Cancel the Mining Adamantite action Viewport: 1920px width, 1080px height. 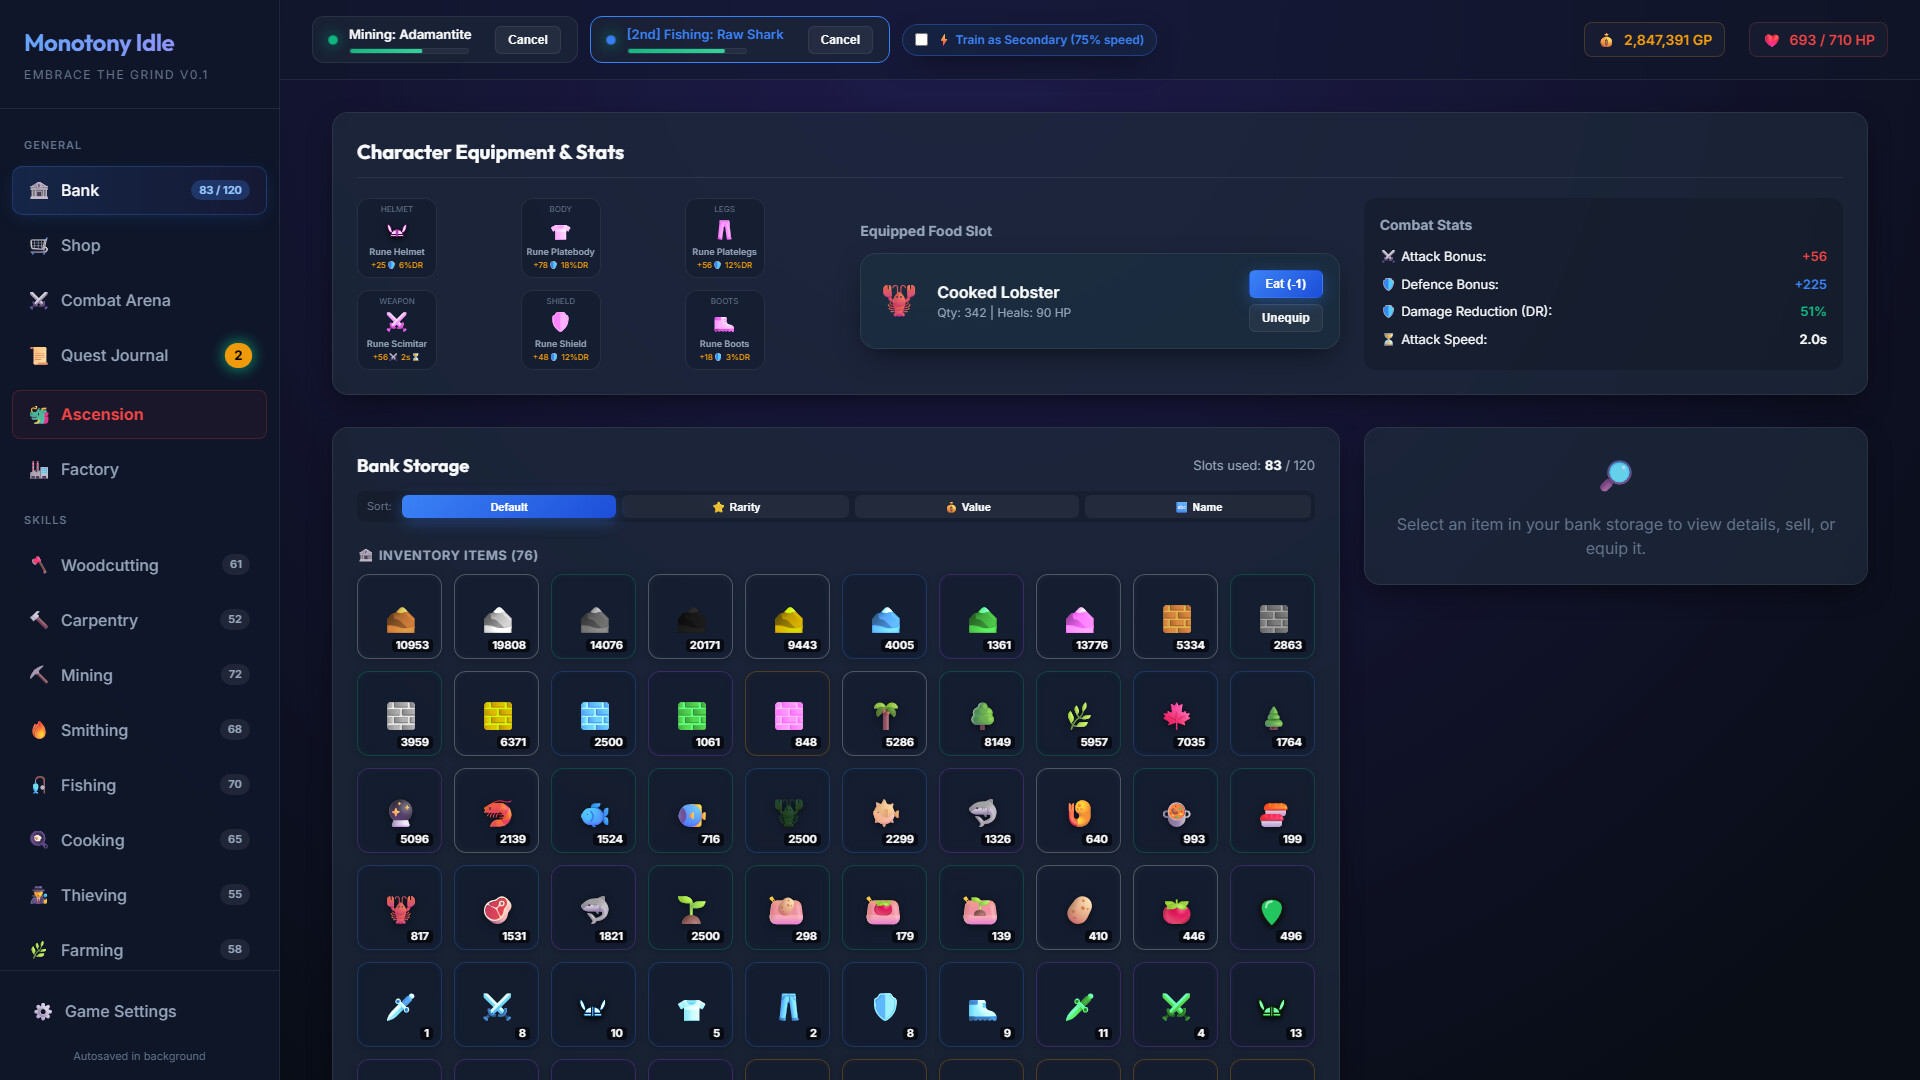pos(527,40)
